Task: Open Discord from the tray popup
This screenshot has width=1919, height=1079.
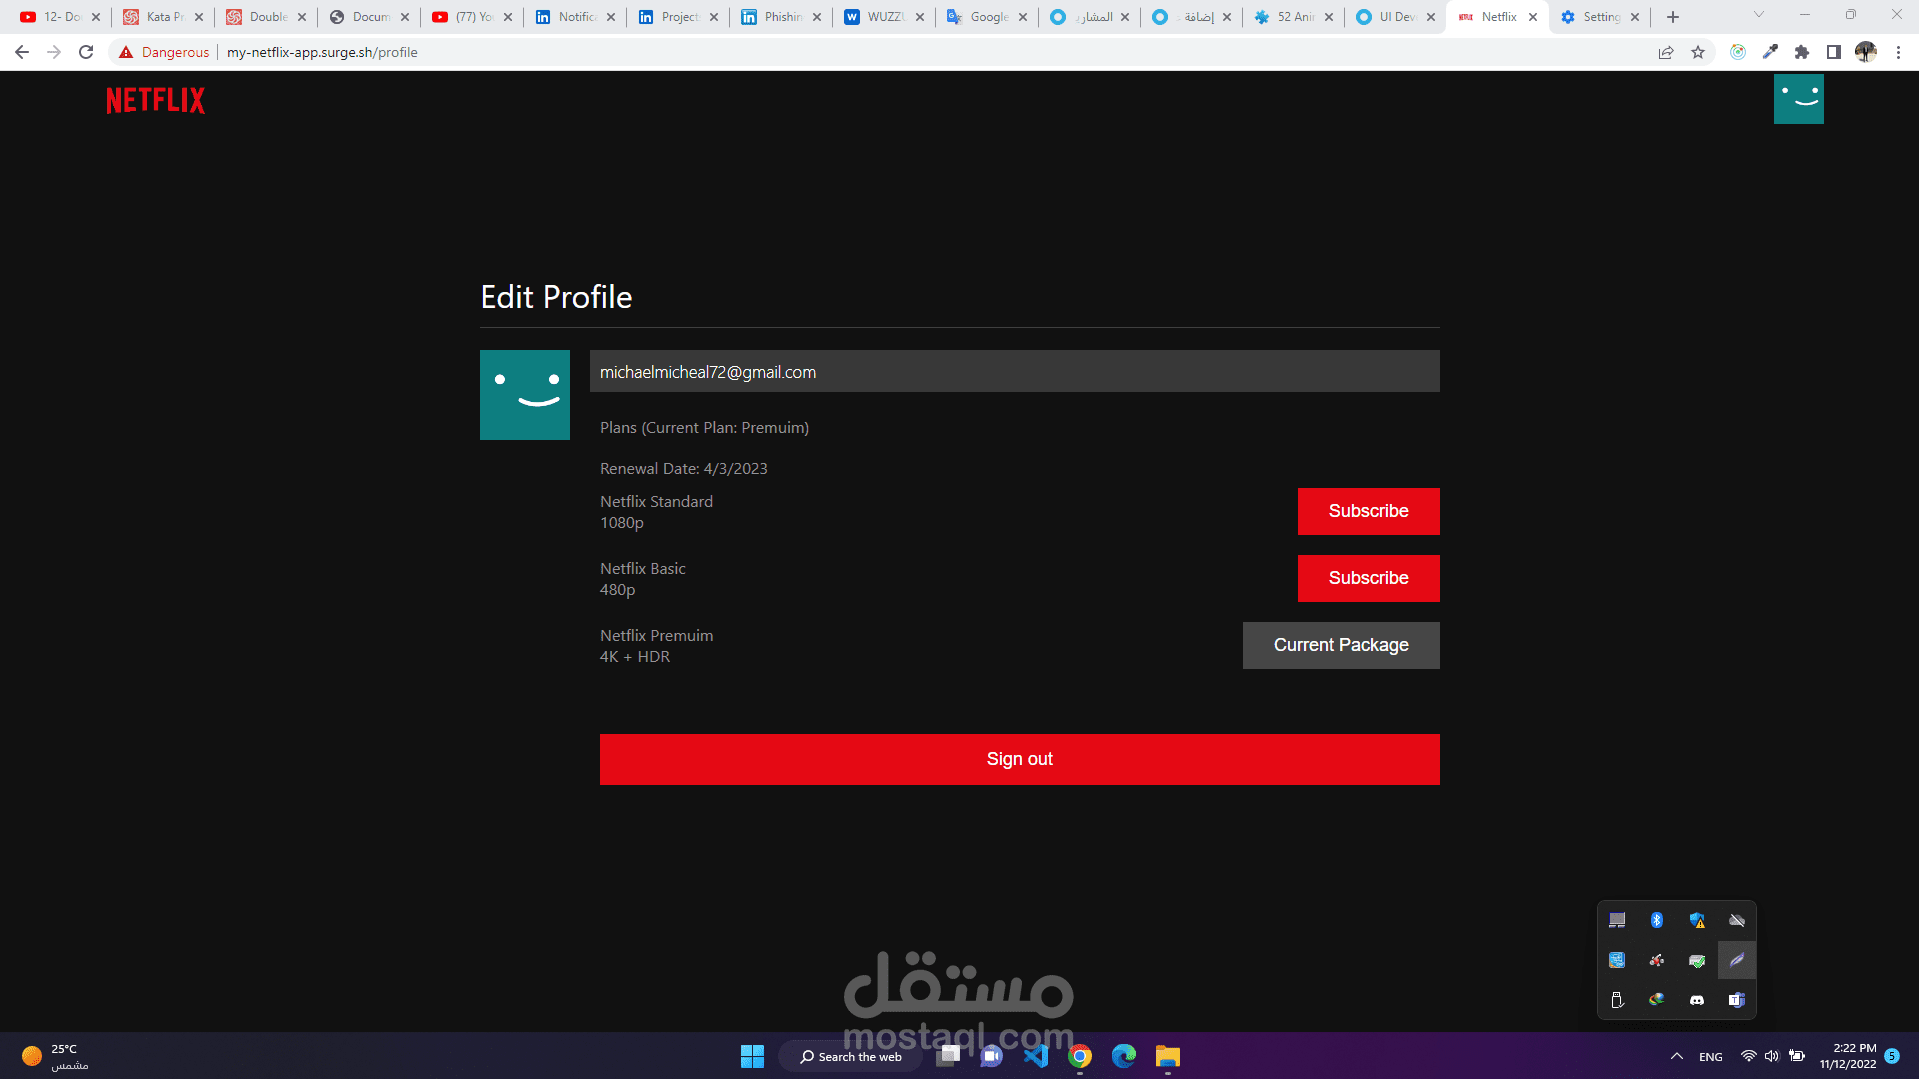Action: pyautogui.click(x=1697, y=1000)
